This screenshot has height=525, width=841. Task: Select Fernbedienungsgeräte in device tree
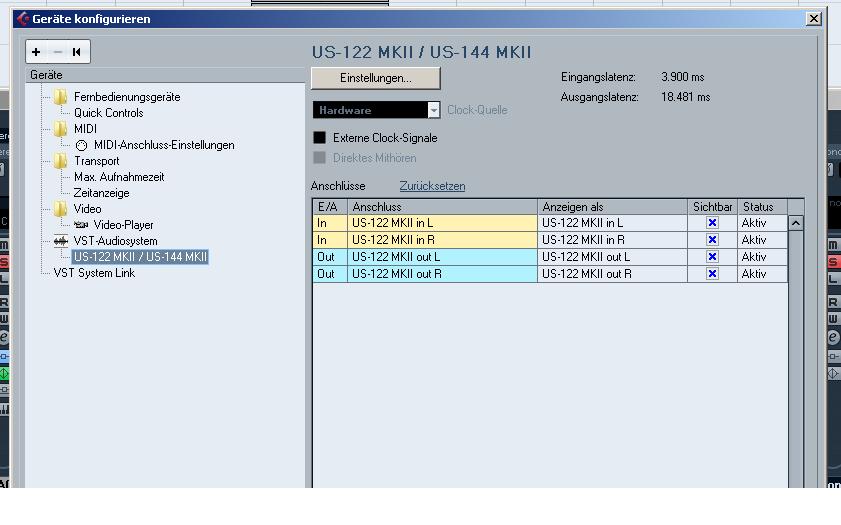[127, 97]
